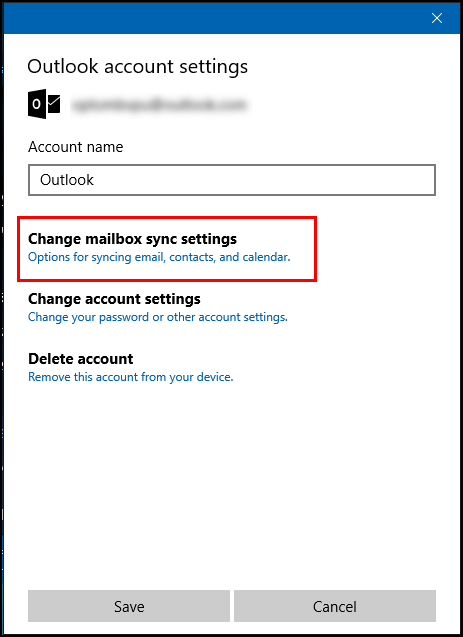Click Change your password or other account settings
The height and width of the screenshot is (637, 463).
click(x=158, y=317)
